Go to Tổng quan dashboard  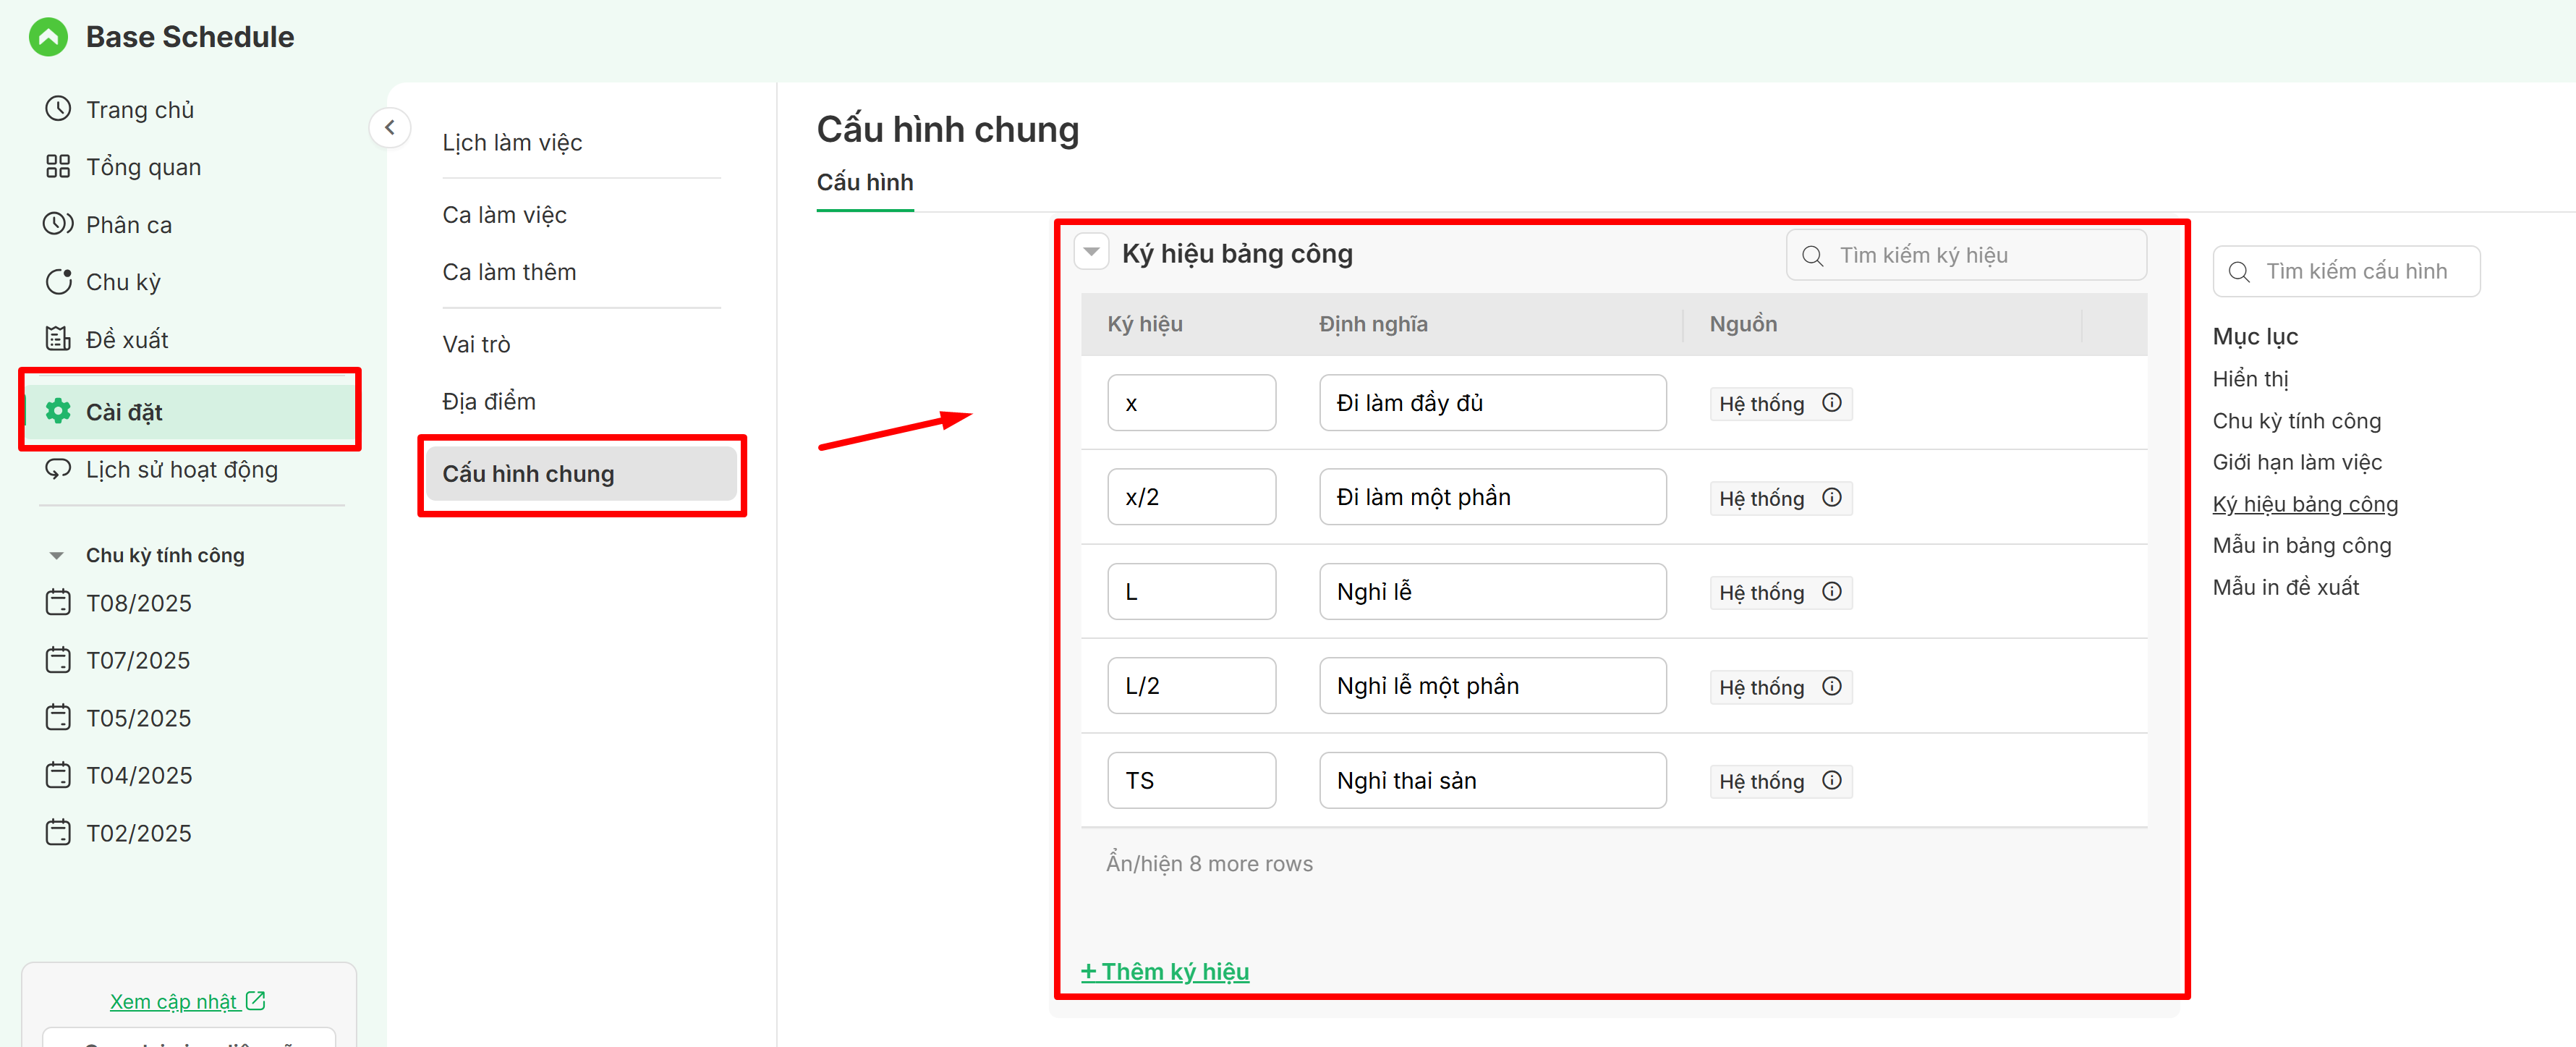coord(143,167)
